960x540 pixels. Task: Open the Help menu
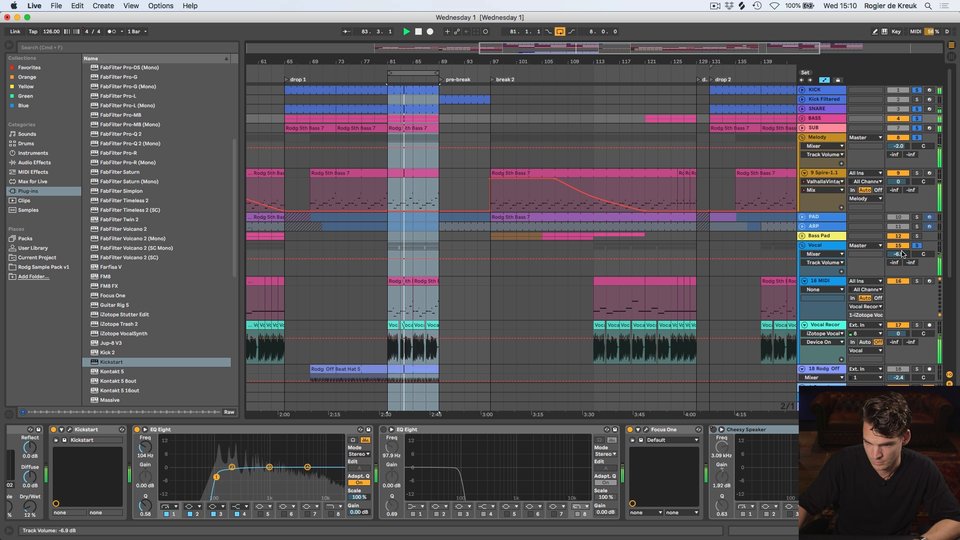pos(190,6)
